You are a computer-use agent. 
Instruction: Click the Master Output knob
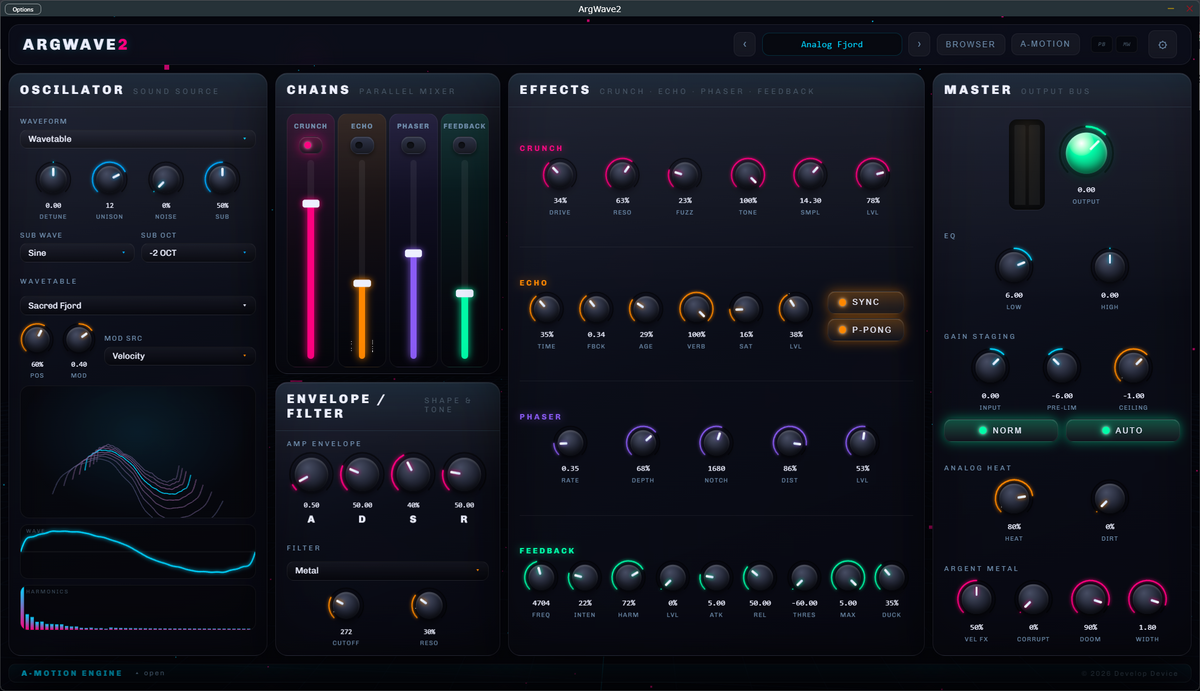(1086, 152)
